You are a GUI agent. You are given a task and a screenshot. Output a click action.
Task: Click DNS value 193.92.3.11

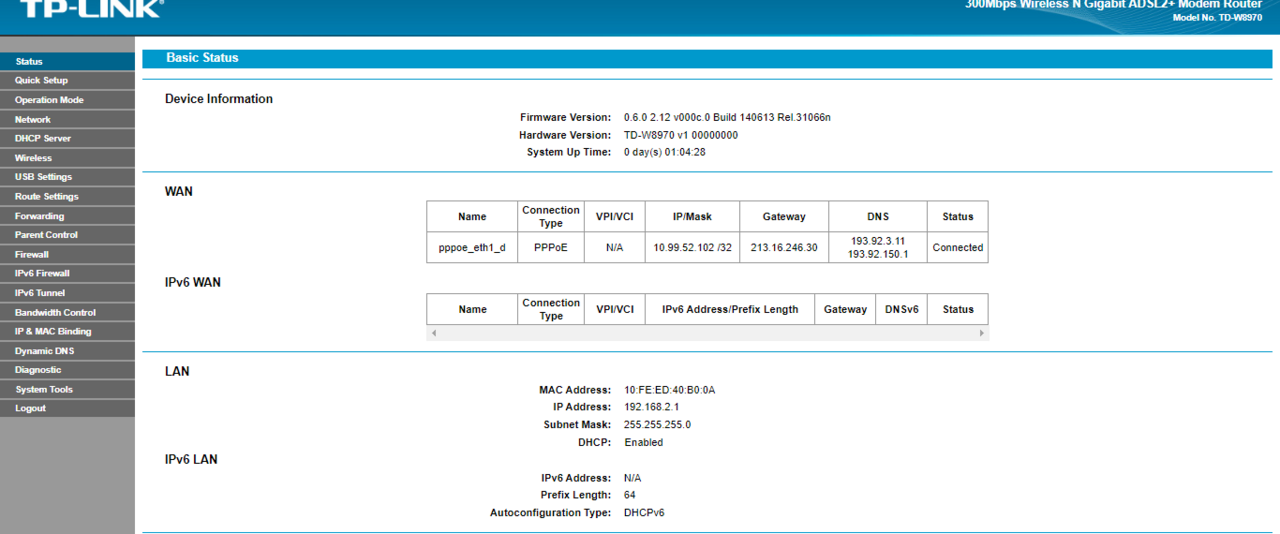point(878,241)
